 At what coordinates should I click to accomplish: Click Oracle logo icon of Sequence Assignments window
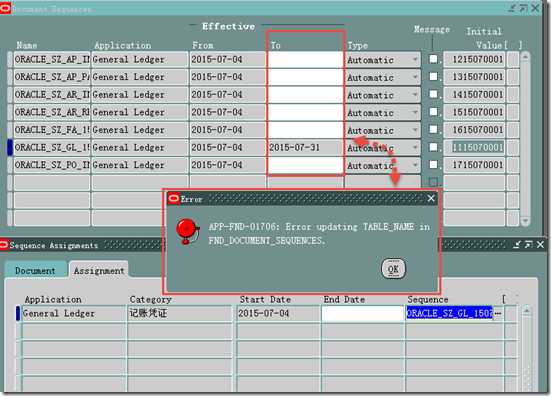coord(4,245)
